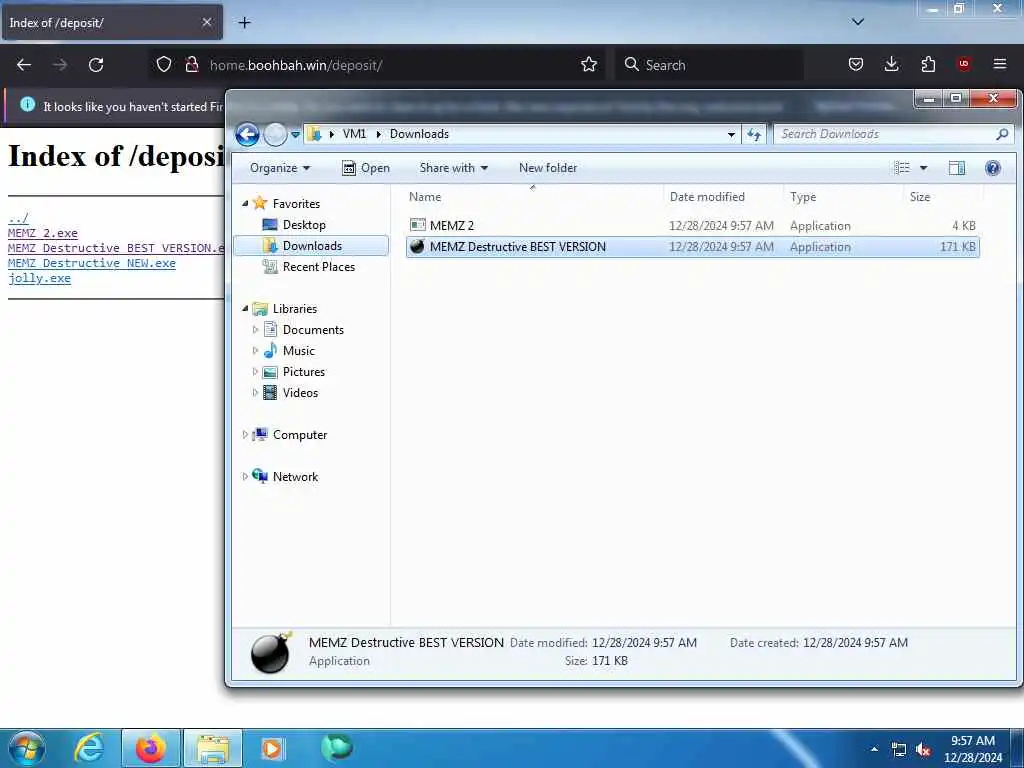Open MEMZ Destructive BEST VERSION.exe link

tap(116, 248)
